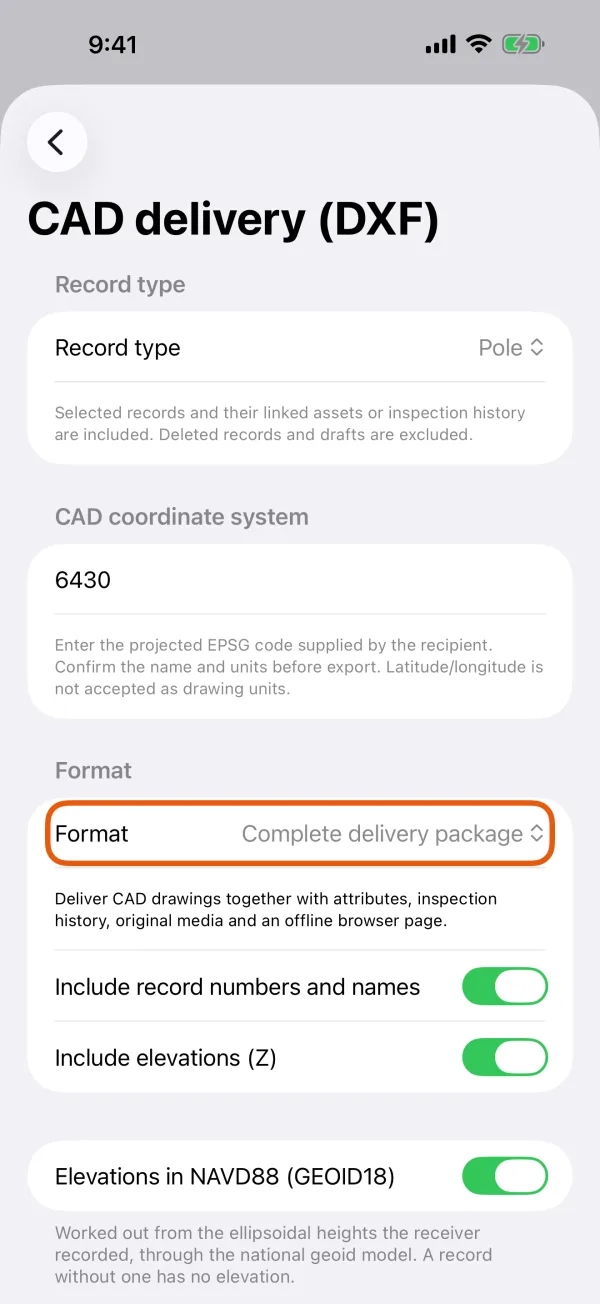Toggle Elevations in NAVD88 (GEOID18)
Screen dimensions: 600x1304
(x=505, y=1177)
